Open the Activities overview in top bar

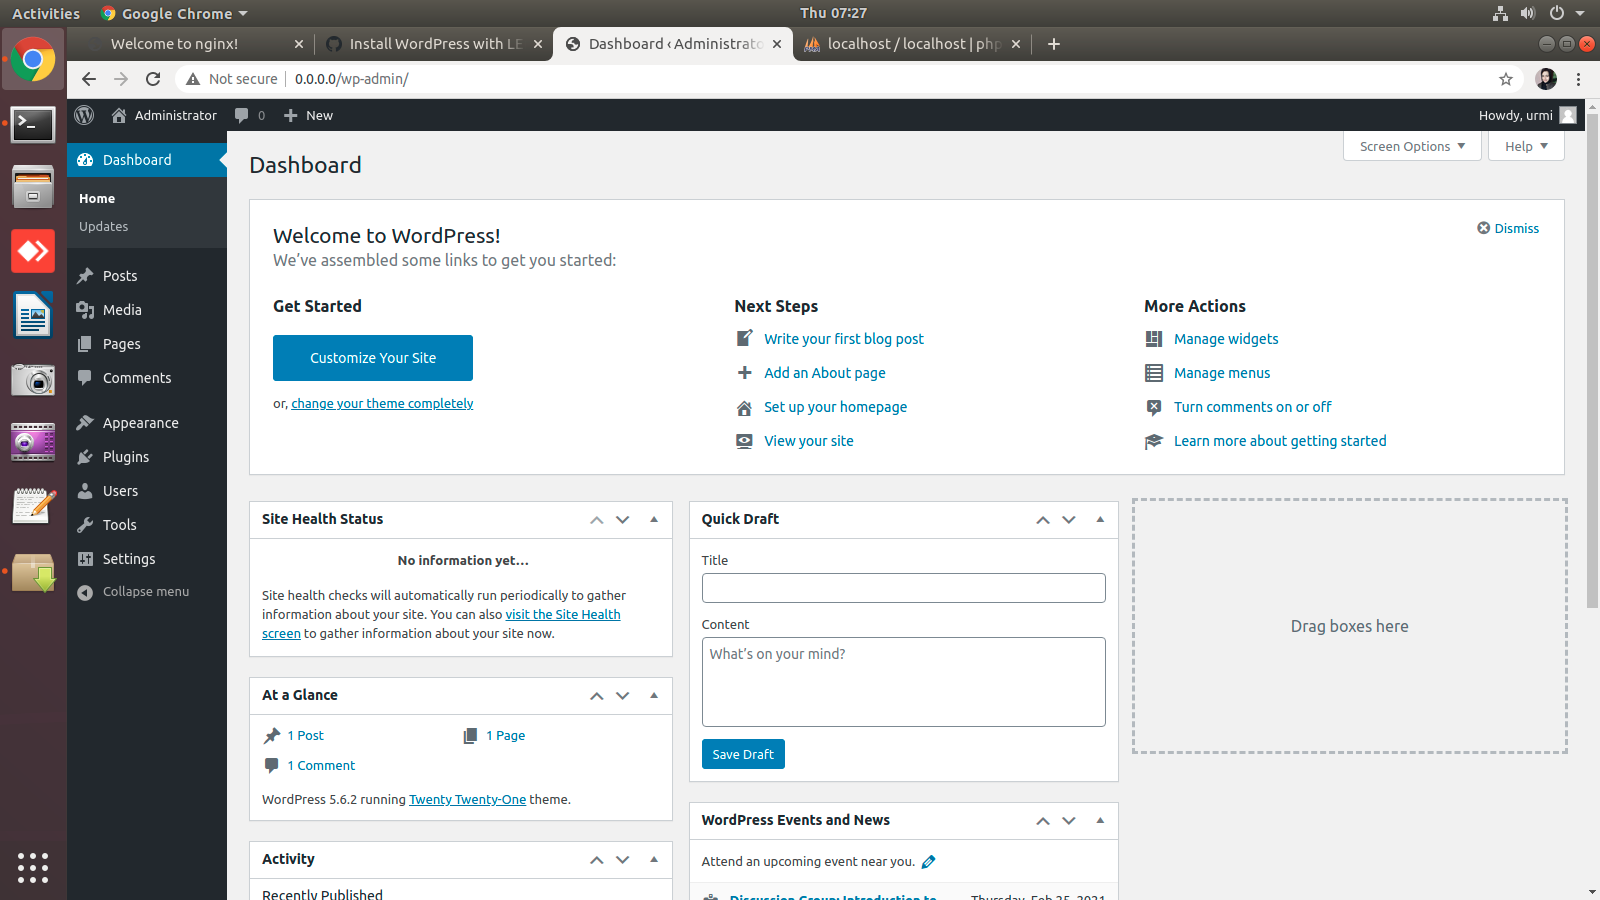(x=46, y=13)
